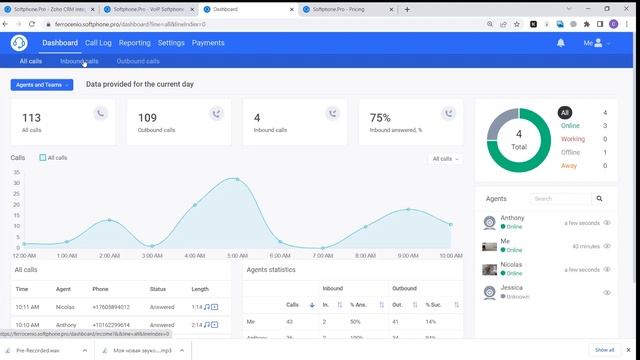This screenshot has width=640, height=360.
Task: Open browser extensions puzzle icon
Action: click(x=587, y=24)
